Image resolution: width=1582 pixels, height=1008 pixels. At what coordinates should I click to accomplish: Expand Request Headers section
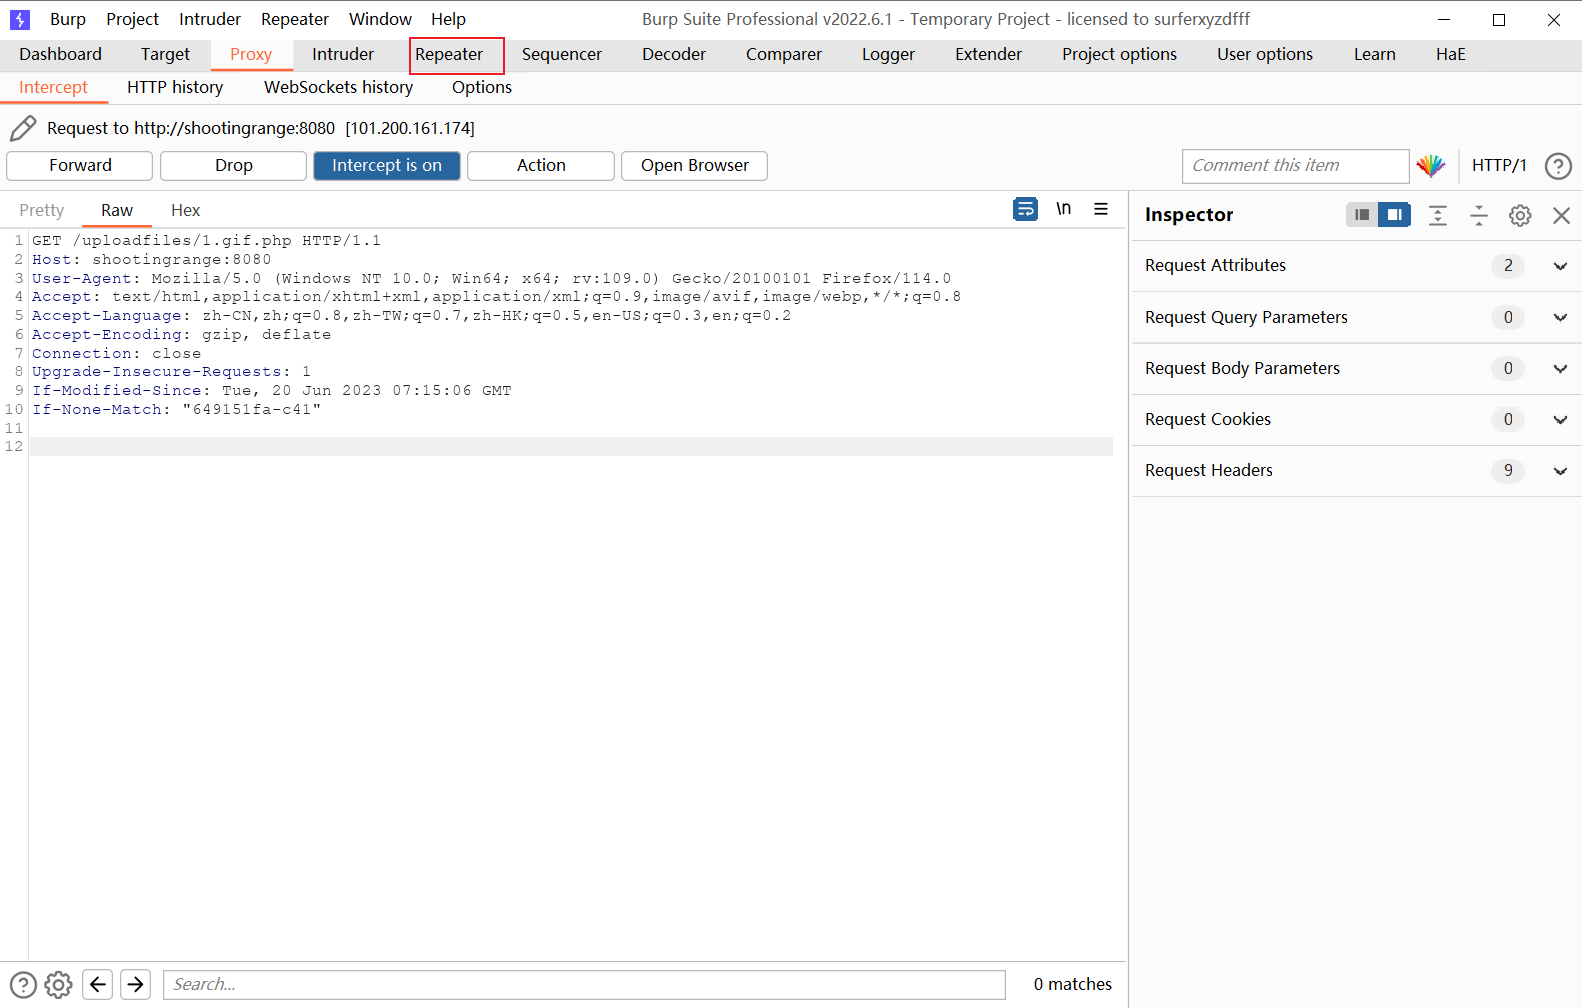pyautogui.click(x=1559, y=471)
